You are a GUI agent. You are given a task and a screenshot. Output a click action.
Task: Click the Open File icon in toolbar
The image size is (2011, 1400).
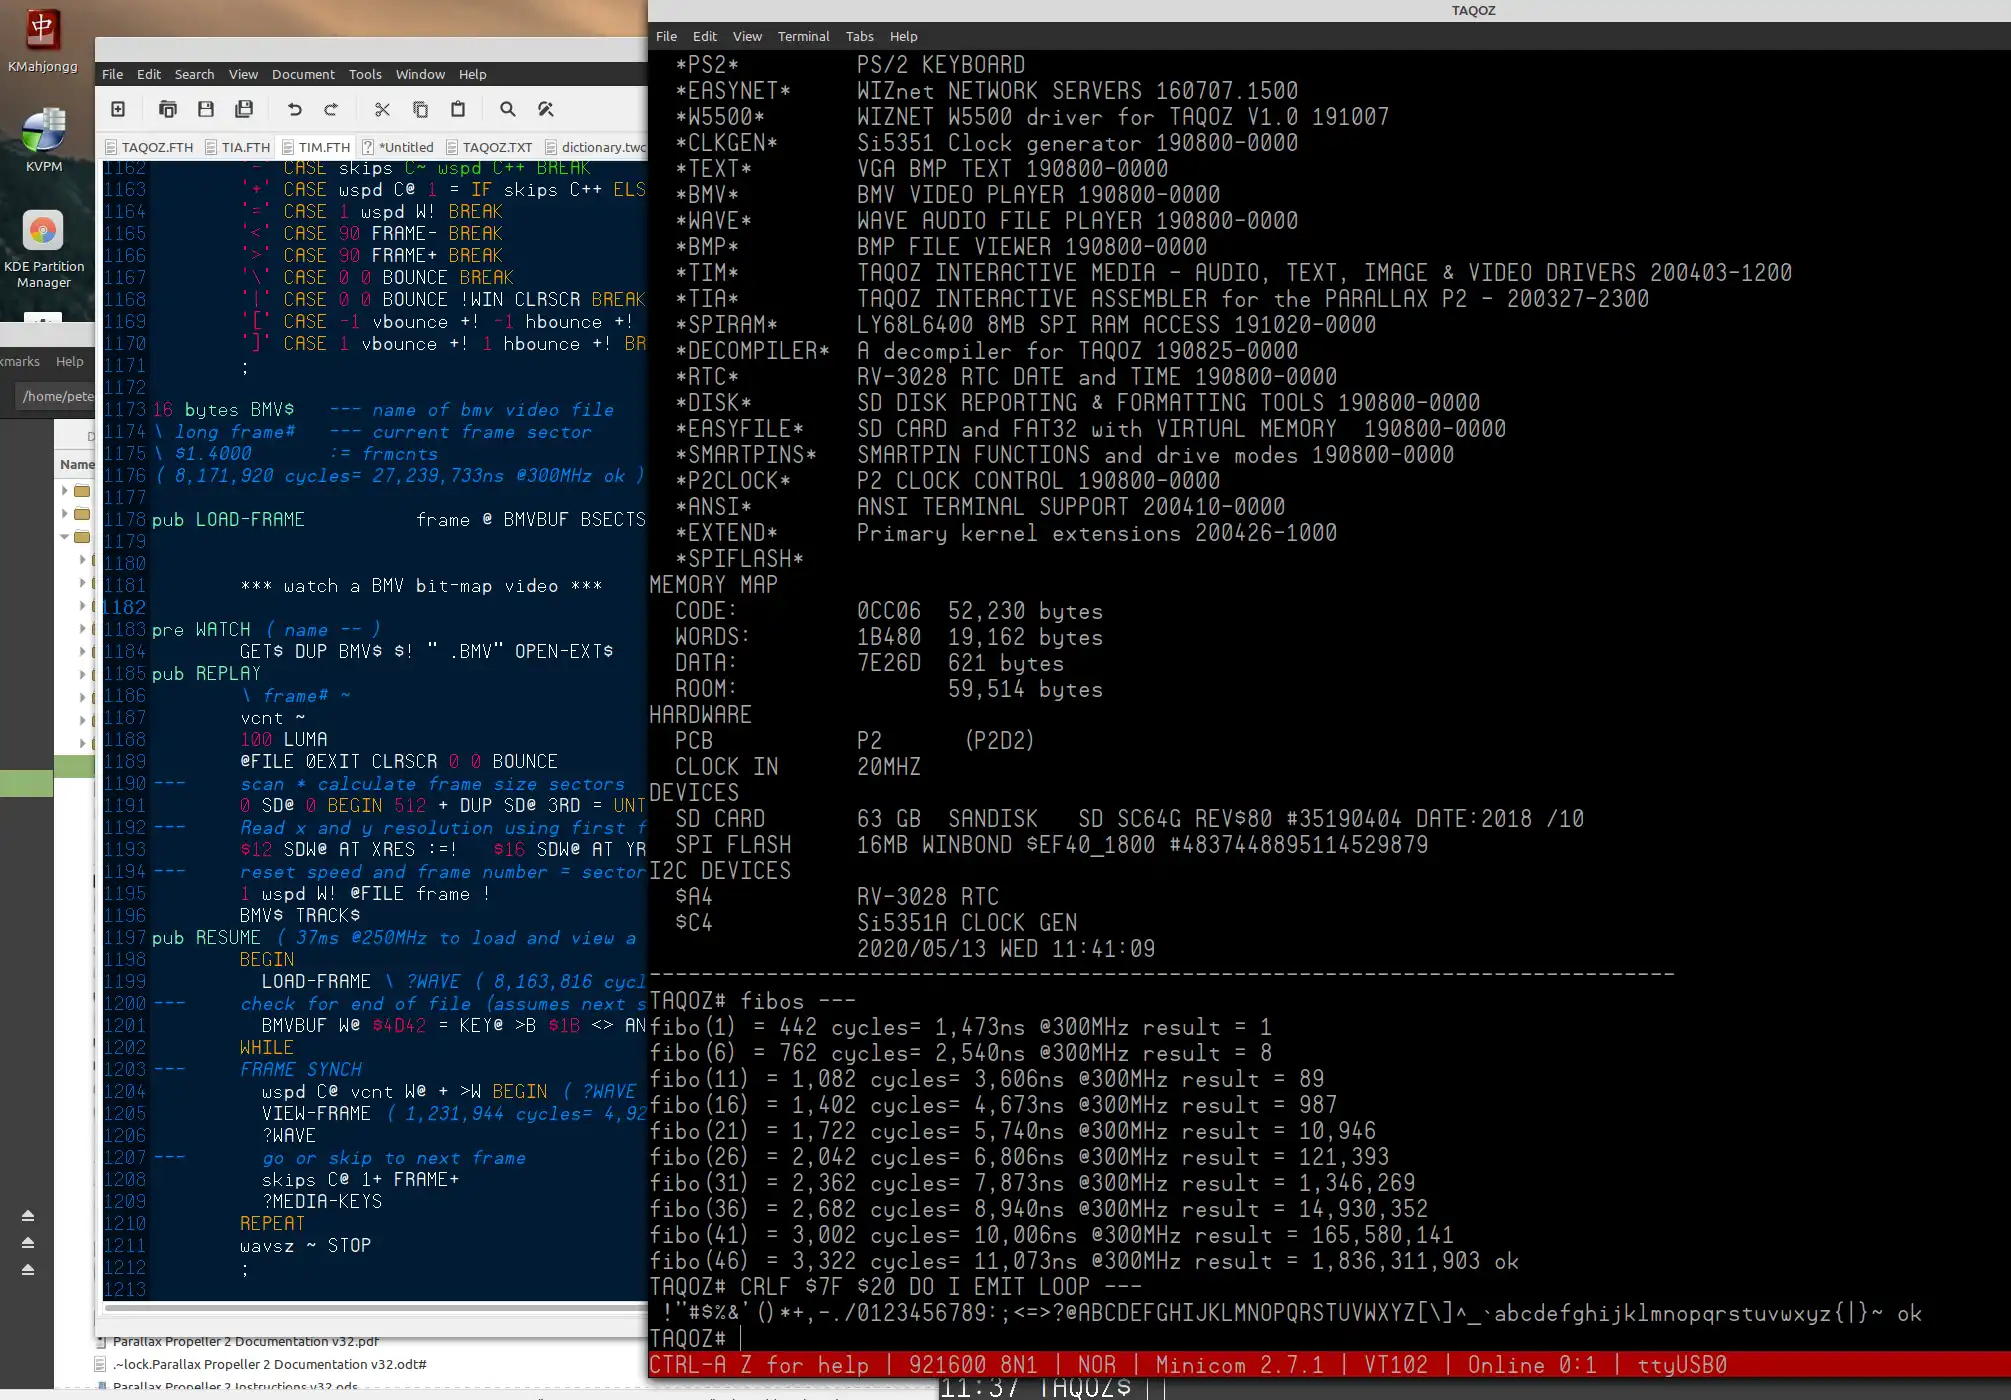(167, 109)
